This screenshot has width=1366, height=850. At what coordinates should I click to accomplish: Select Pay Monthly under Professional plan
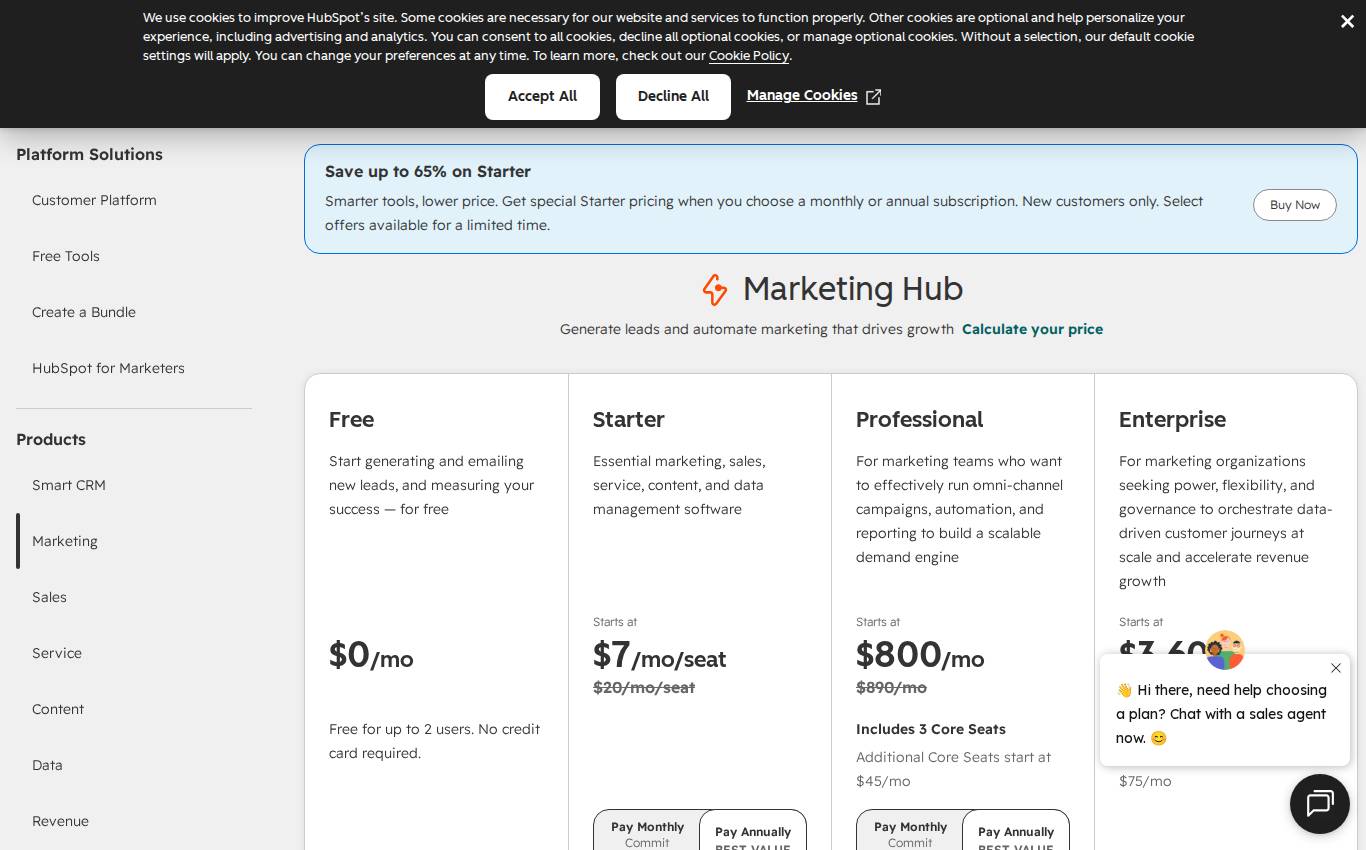coord(910,832)
